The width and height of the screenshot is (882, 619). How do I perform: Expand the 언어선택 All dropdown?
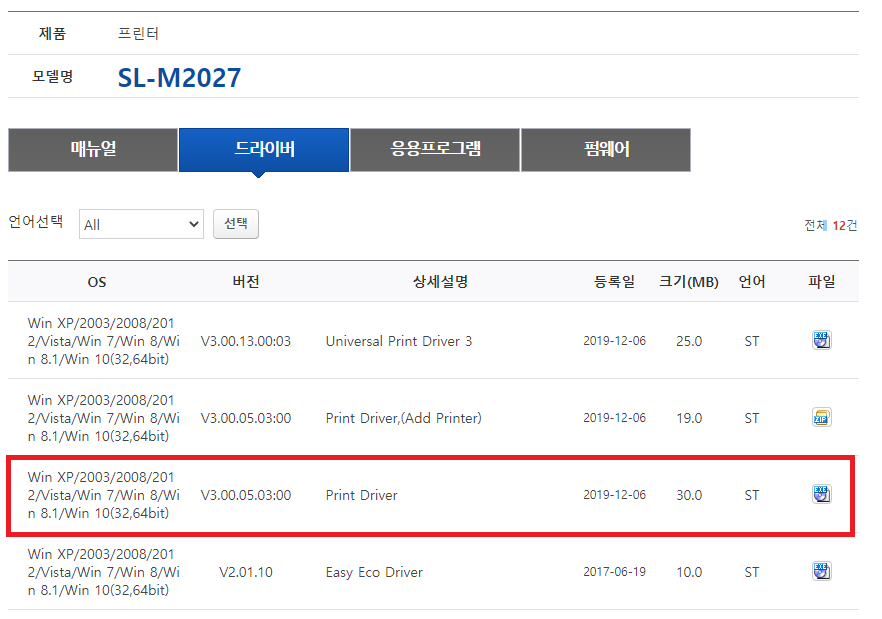[x=141, y=225]
